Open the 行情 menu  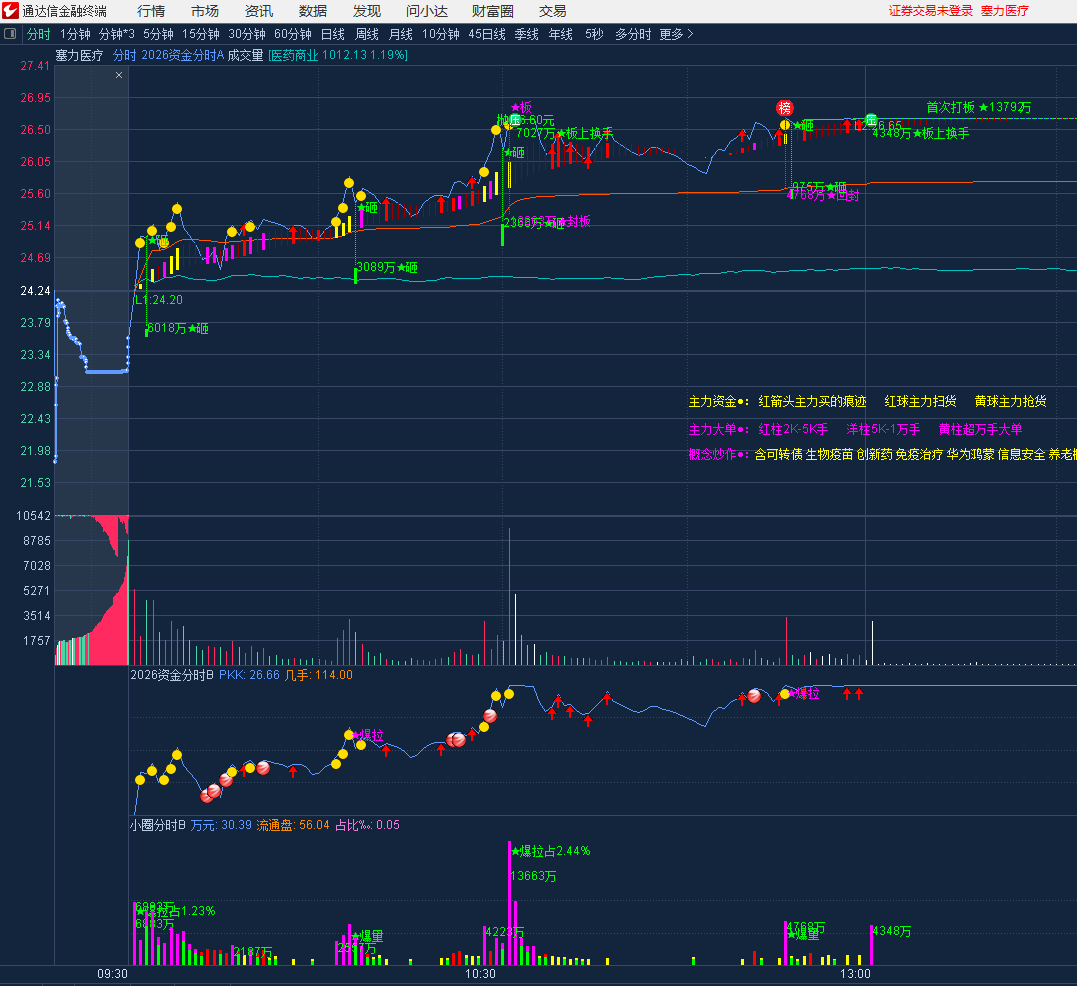point(151,11)
